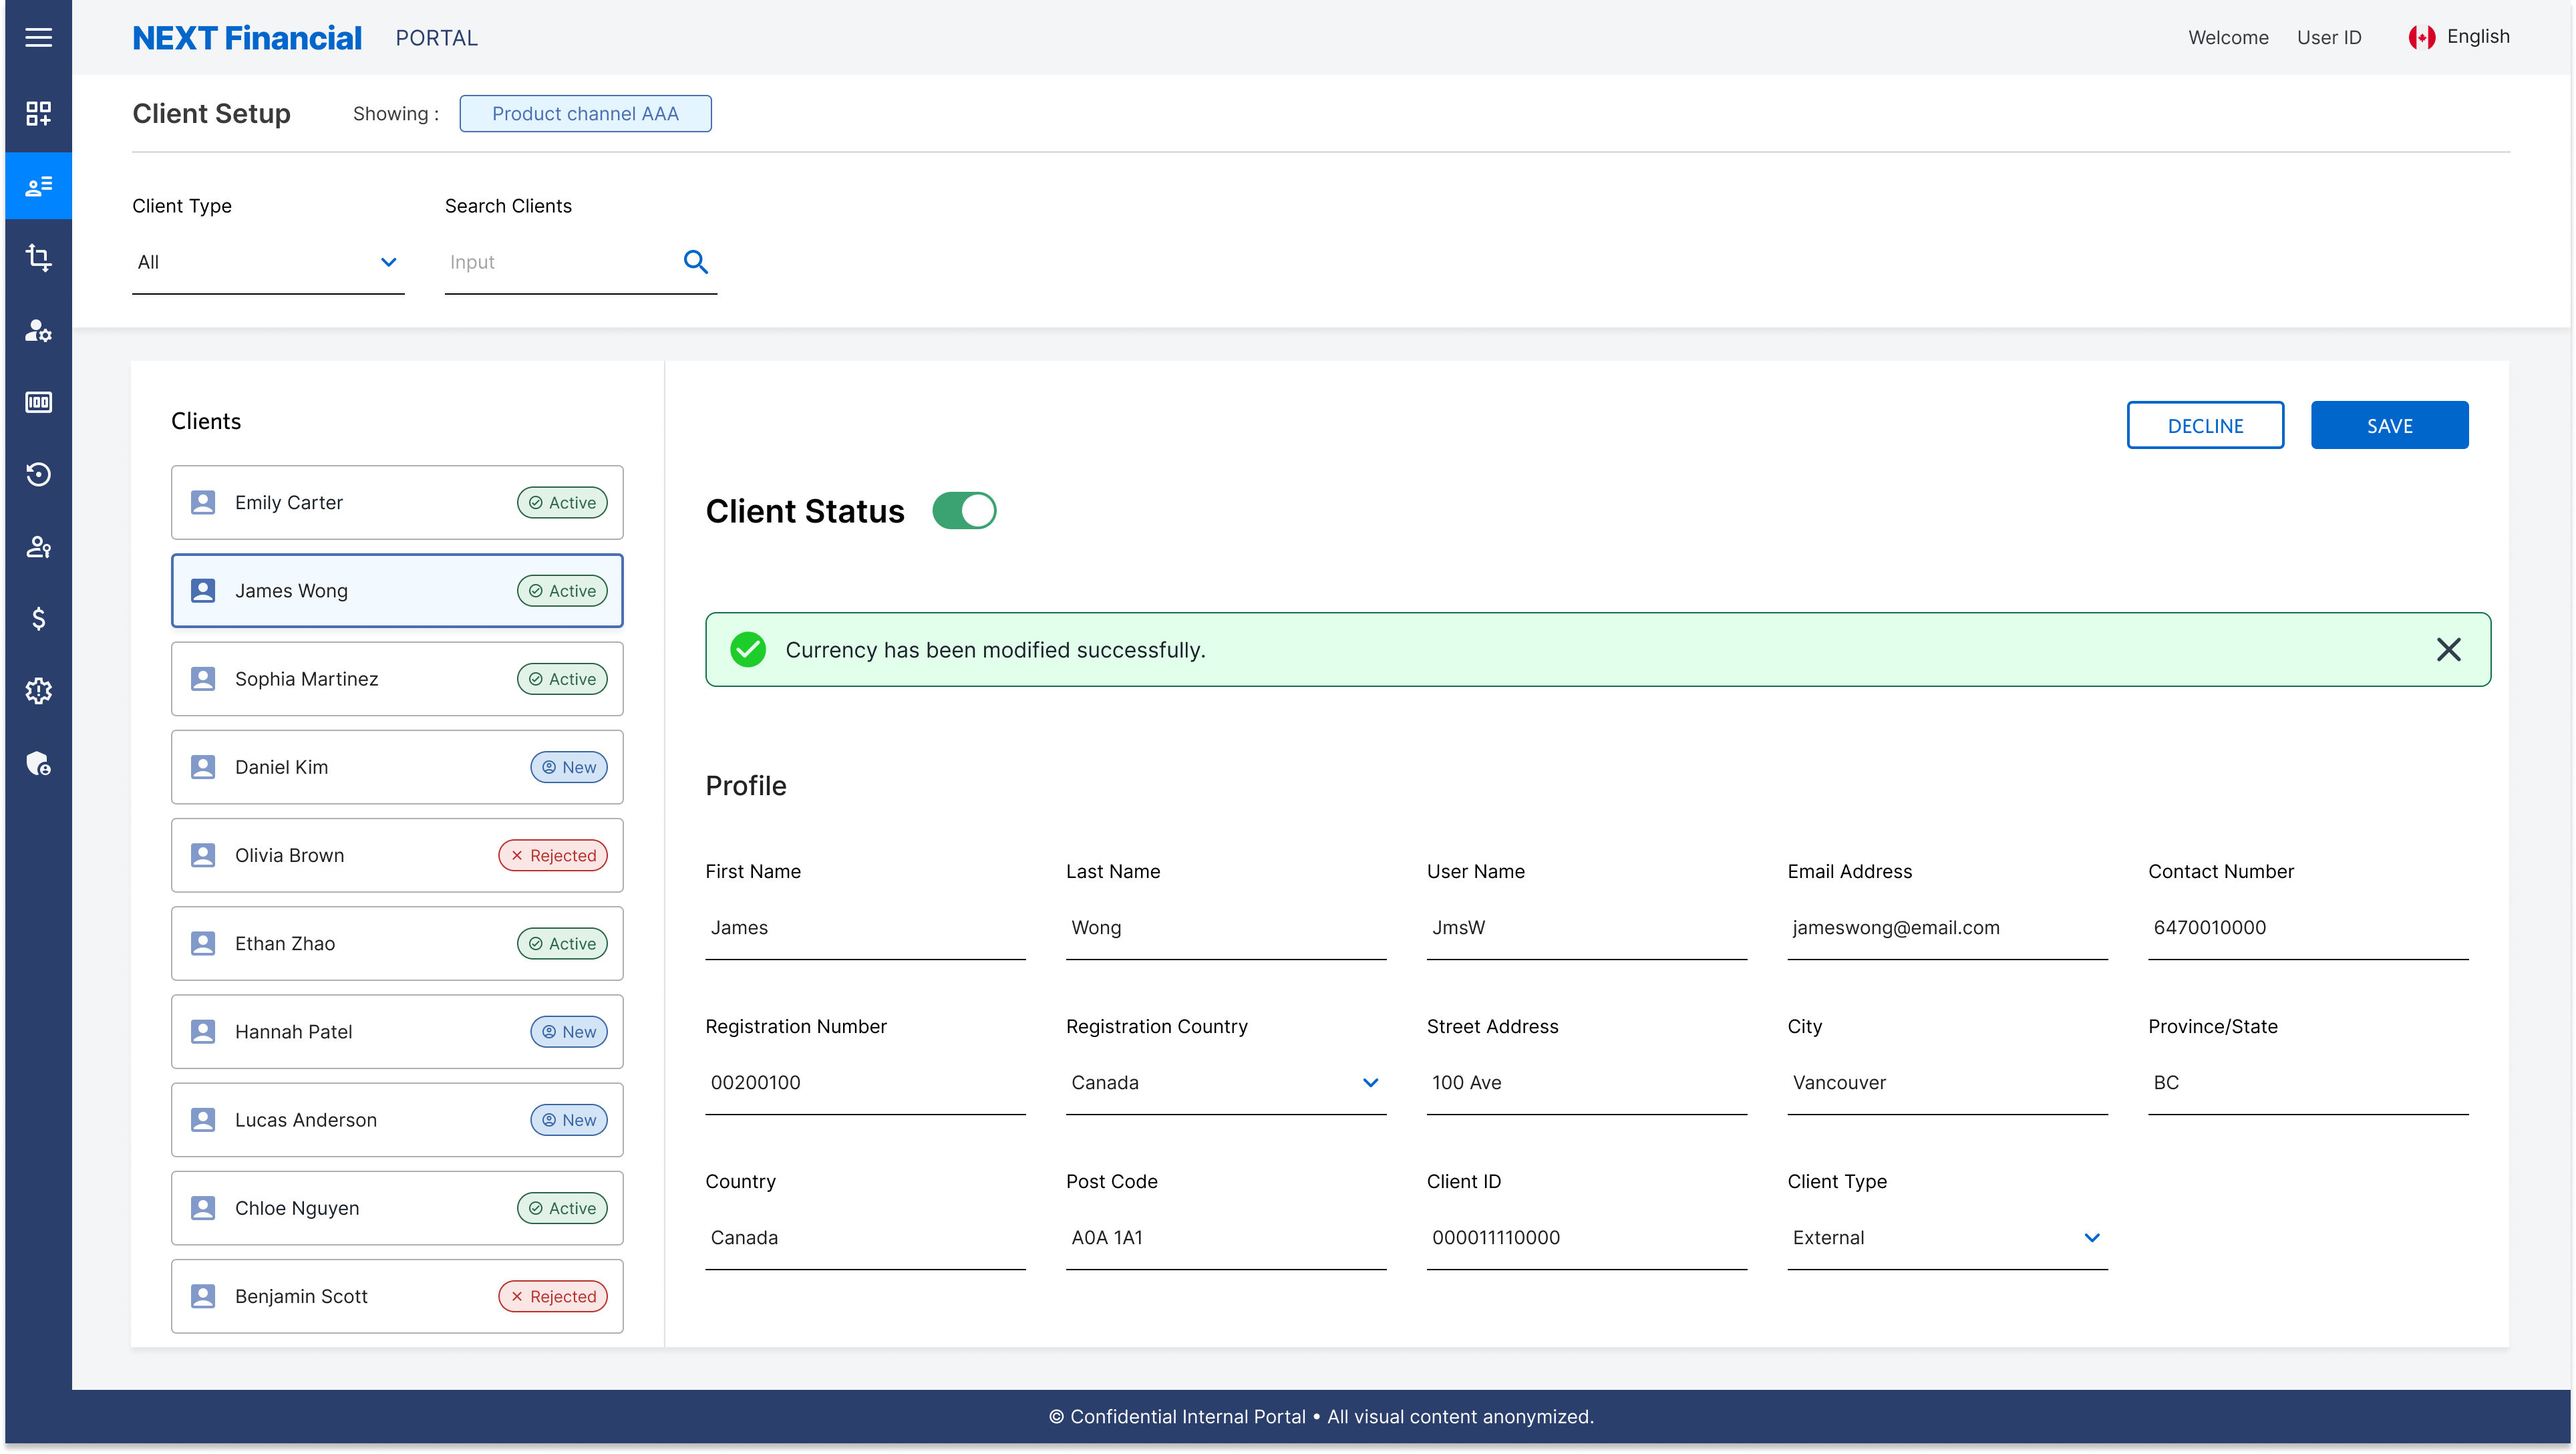Expand the Client Type dropdown showing External
The image size is (2576, 1454).
[2092, 1237]
